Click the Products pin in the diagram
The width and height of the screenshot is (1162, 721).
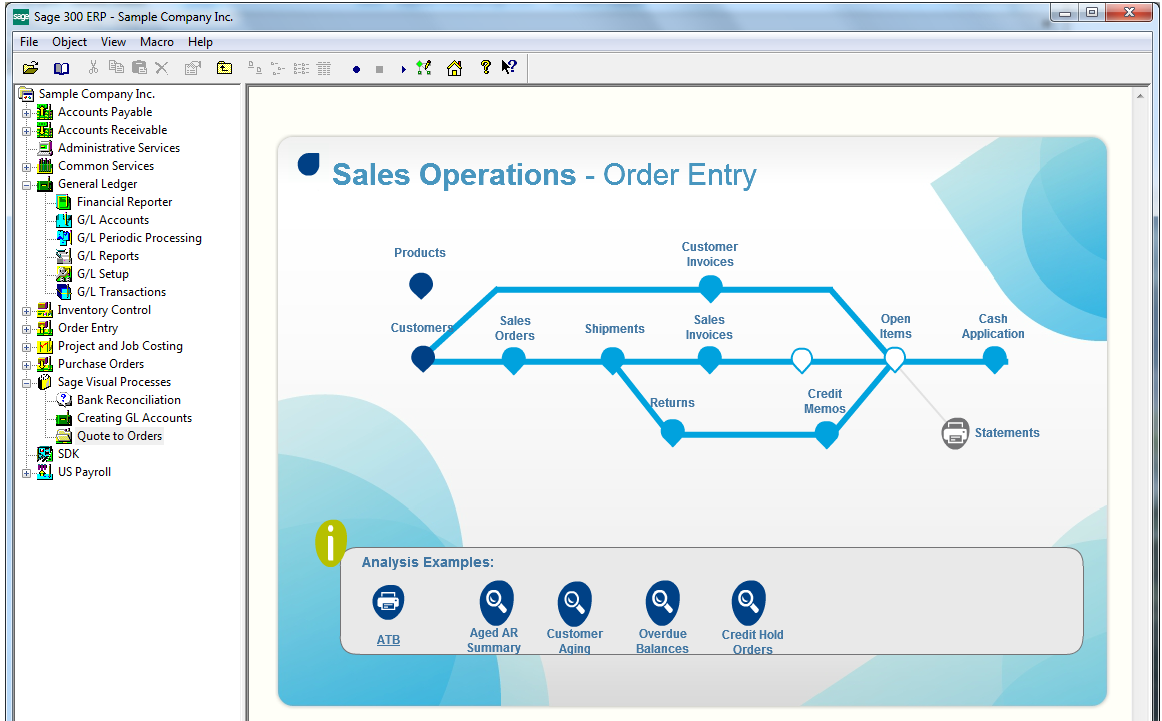pos(421,285)
